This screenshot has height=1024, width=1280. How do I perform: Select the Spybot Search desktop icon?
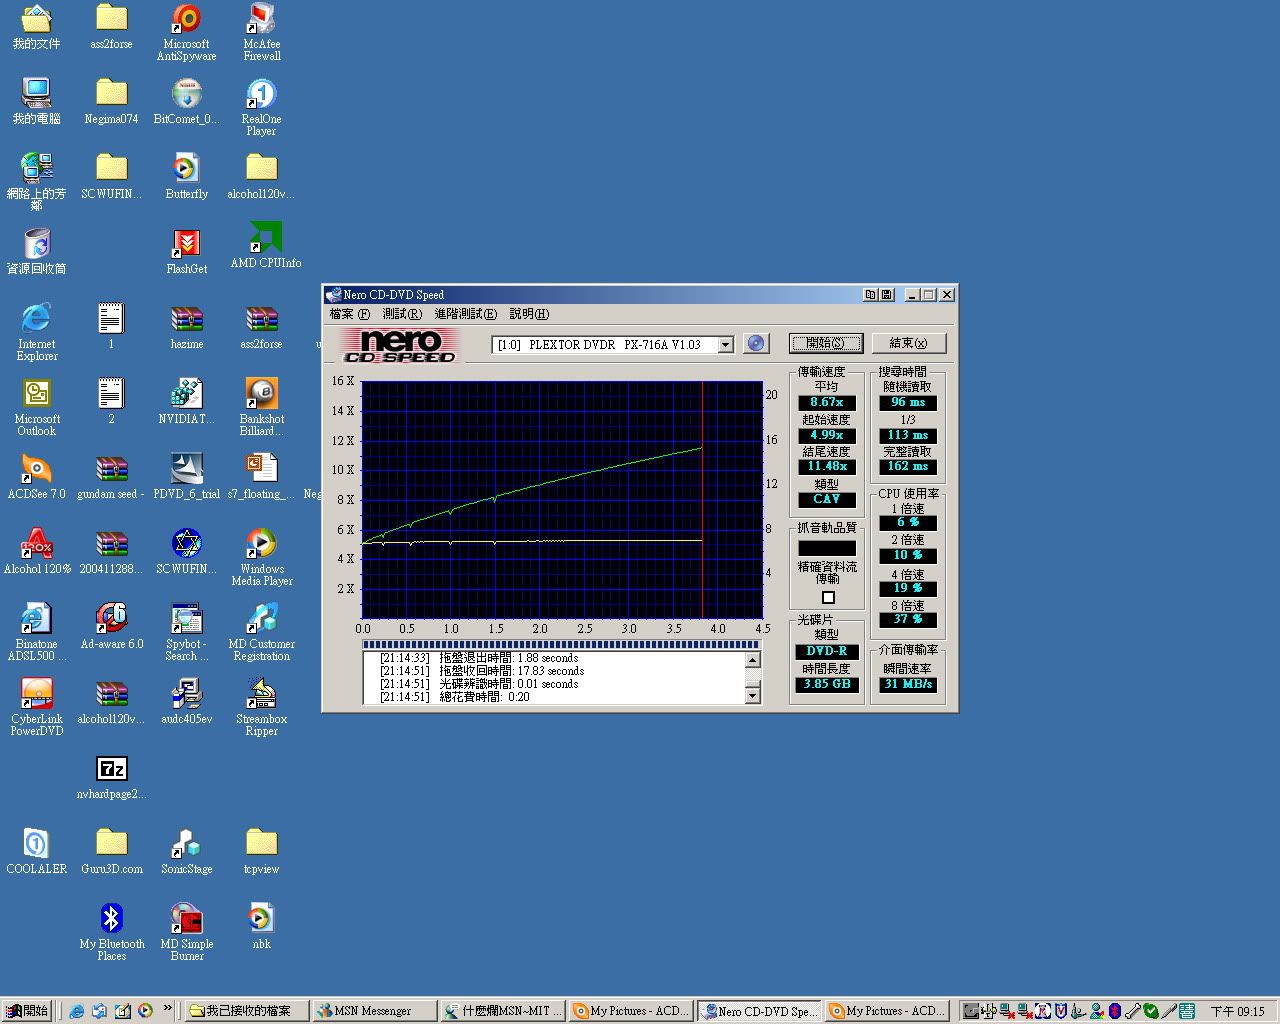[186, 632]
